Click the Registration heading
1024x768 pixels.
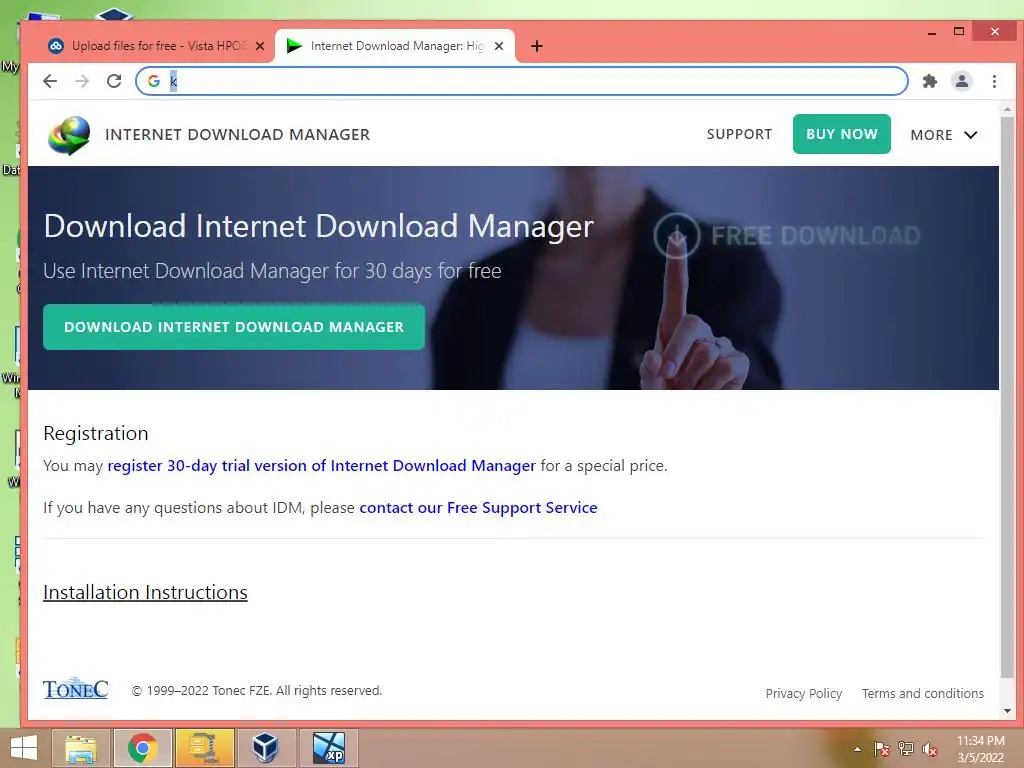click(x=95, y=434)
